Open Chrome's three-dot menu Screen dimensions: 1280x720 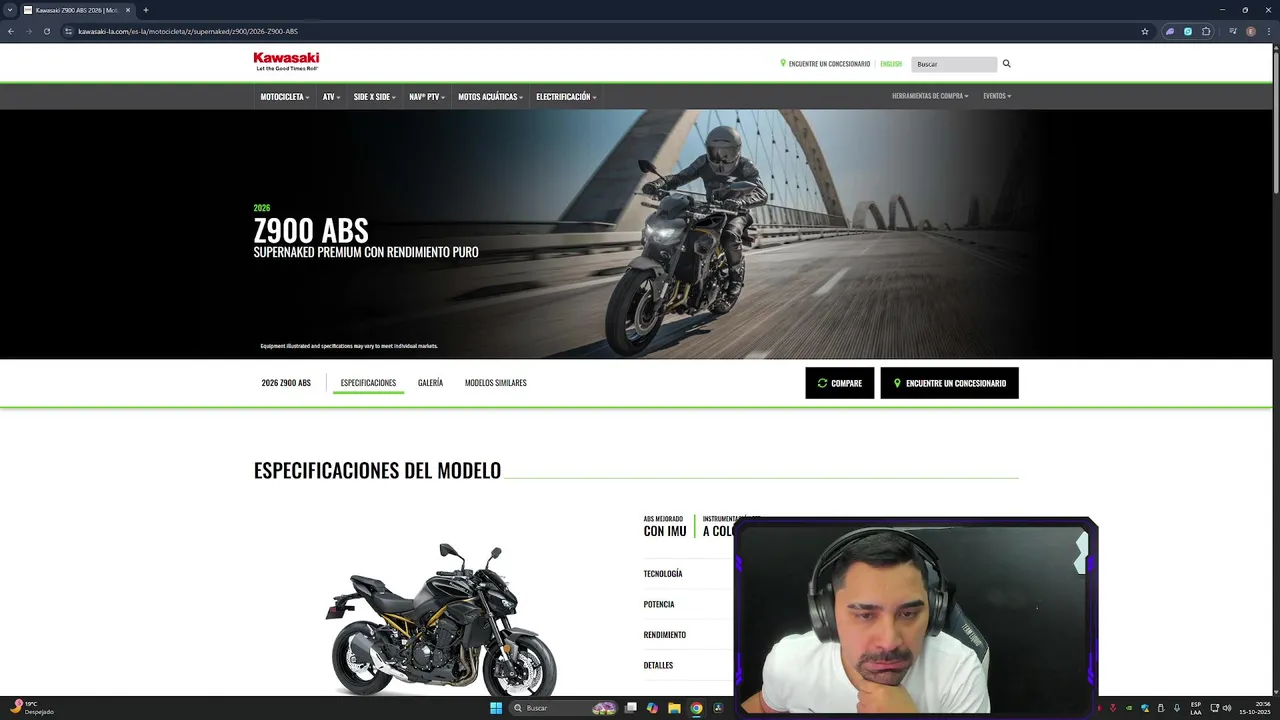click(1268, 31)
